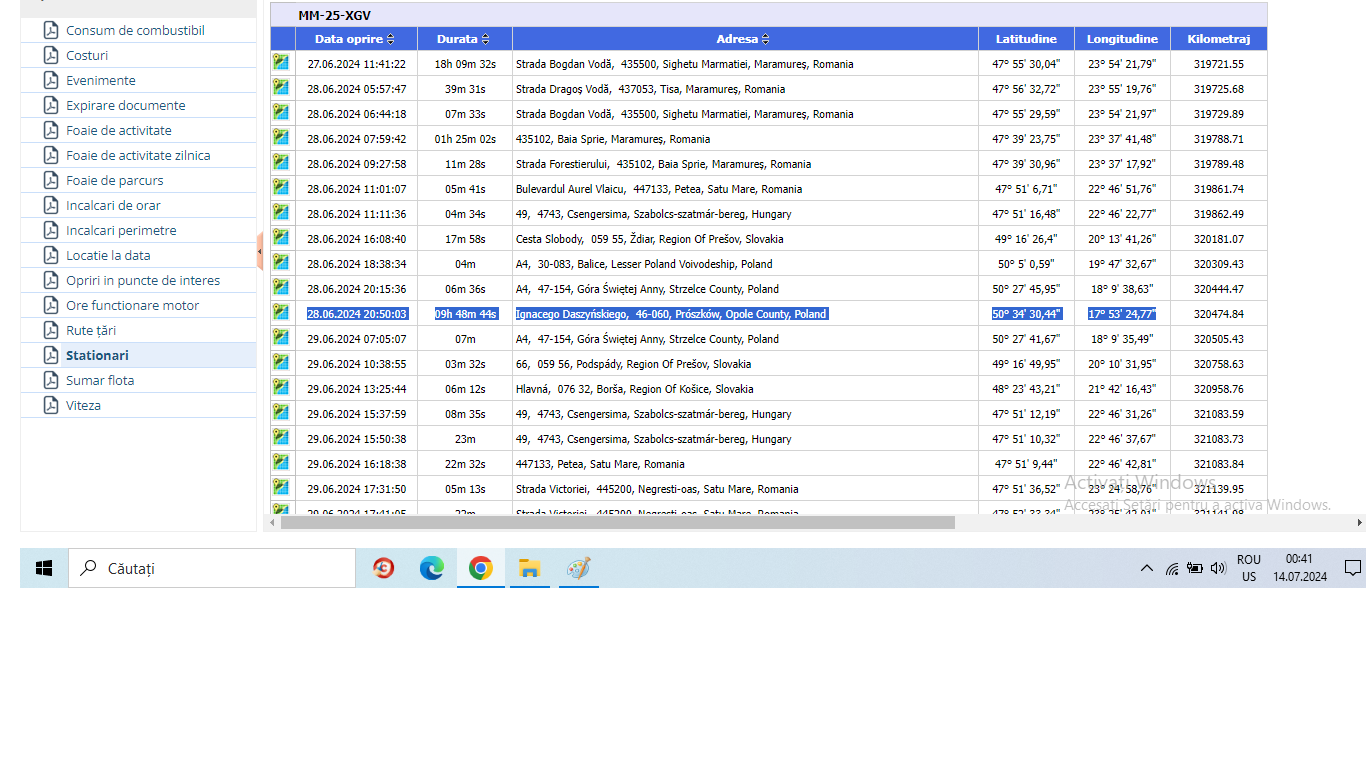Open map icon for highlighted Prószków row

281,313
